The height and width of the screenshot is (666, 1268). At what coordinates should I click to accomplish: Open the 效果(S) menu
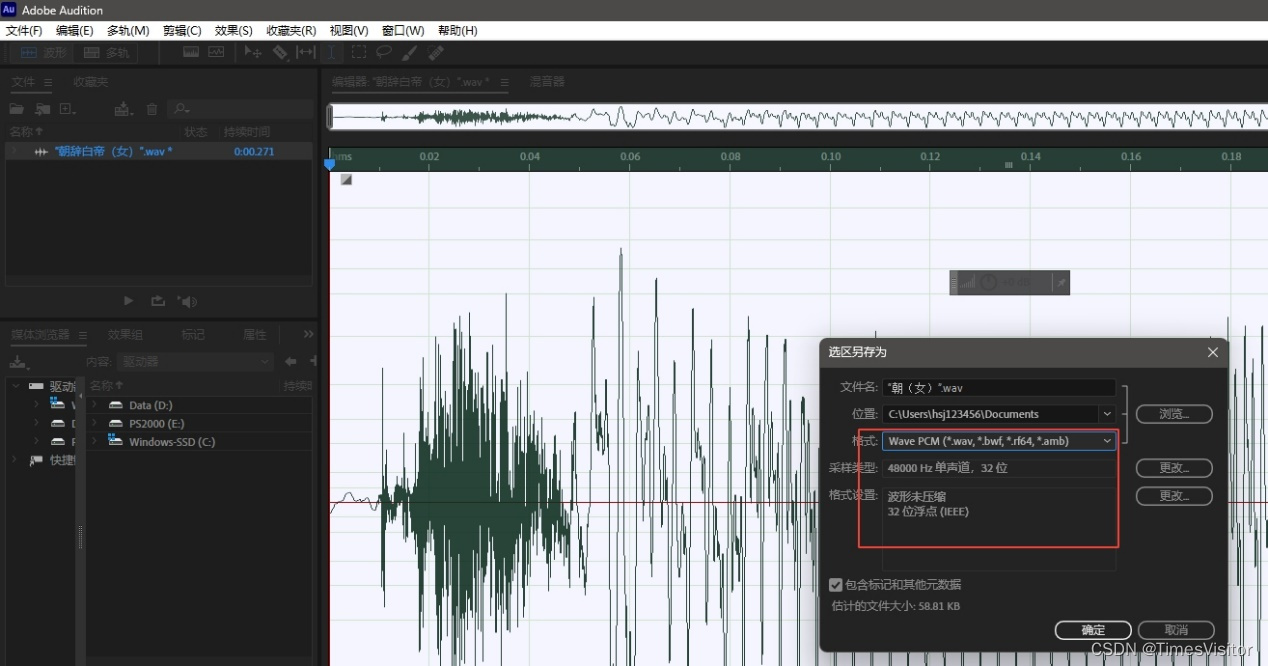[234, 31]
